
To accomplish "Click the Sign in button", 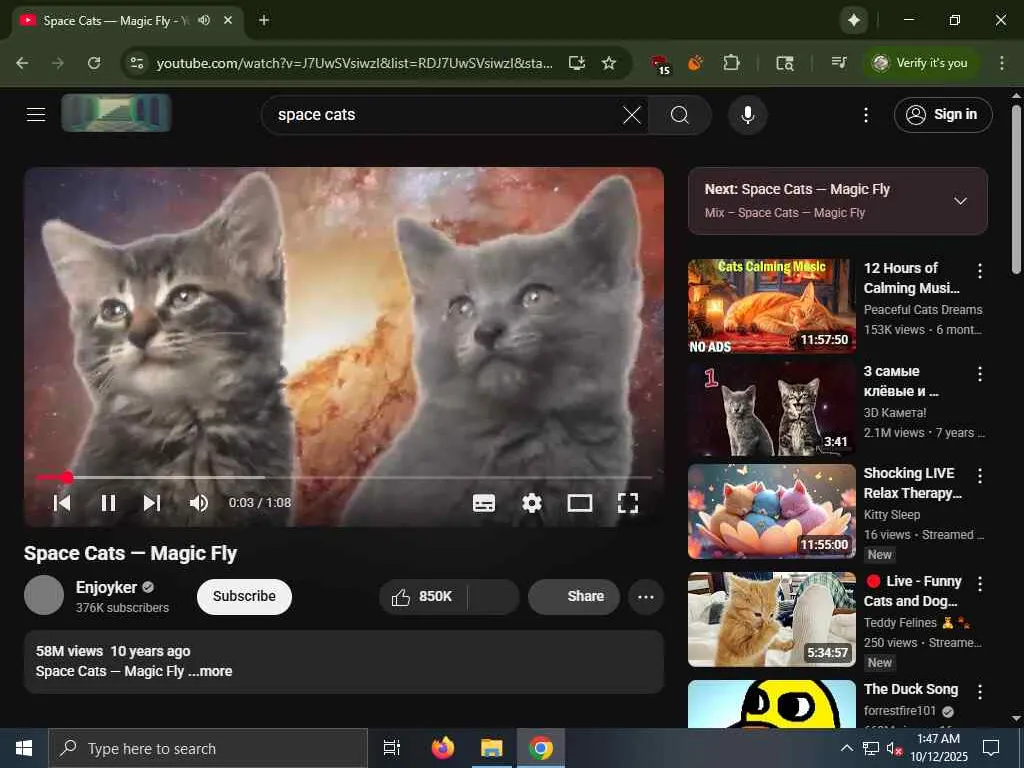I will (943, 115).
